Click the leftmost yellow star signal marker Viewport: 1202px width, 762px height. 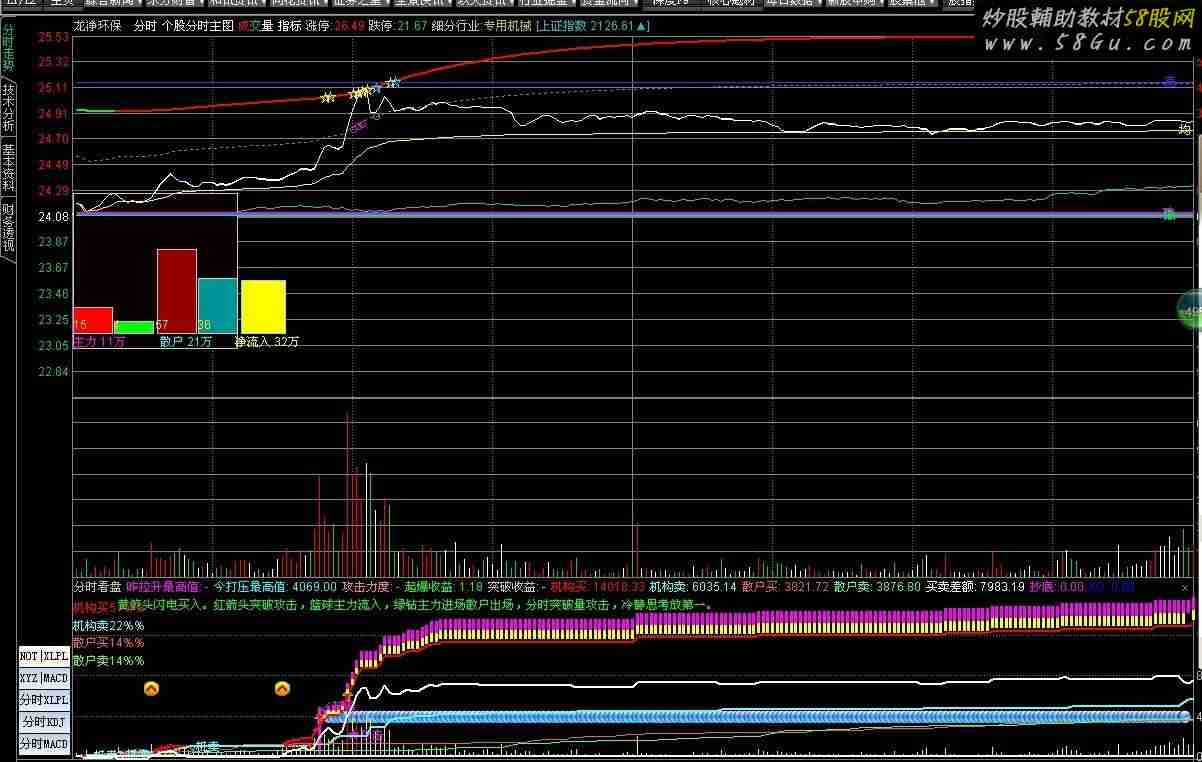[327, 98]
